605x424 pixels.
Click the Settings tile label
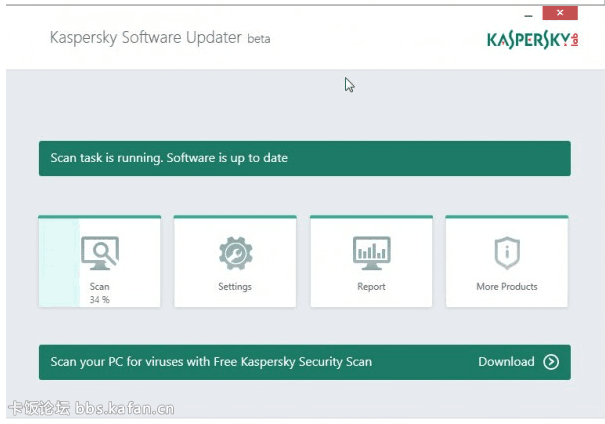coord(235,287)
